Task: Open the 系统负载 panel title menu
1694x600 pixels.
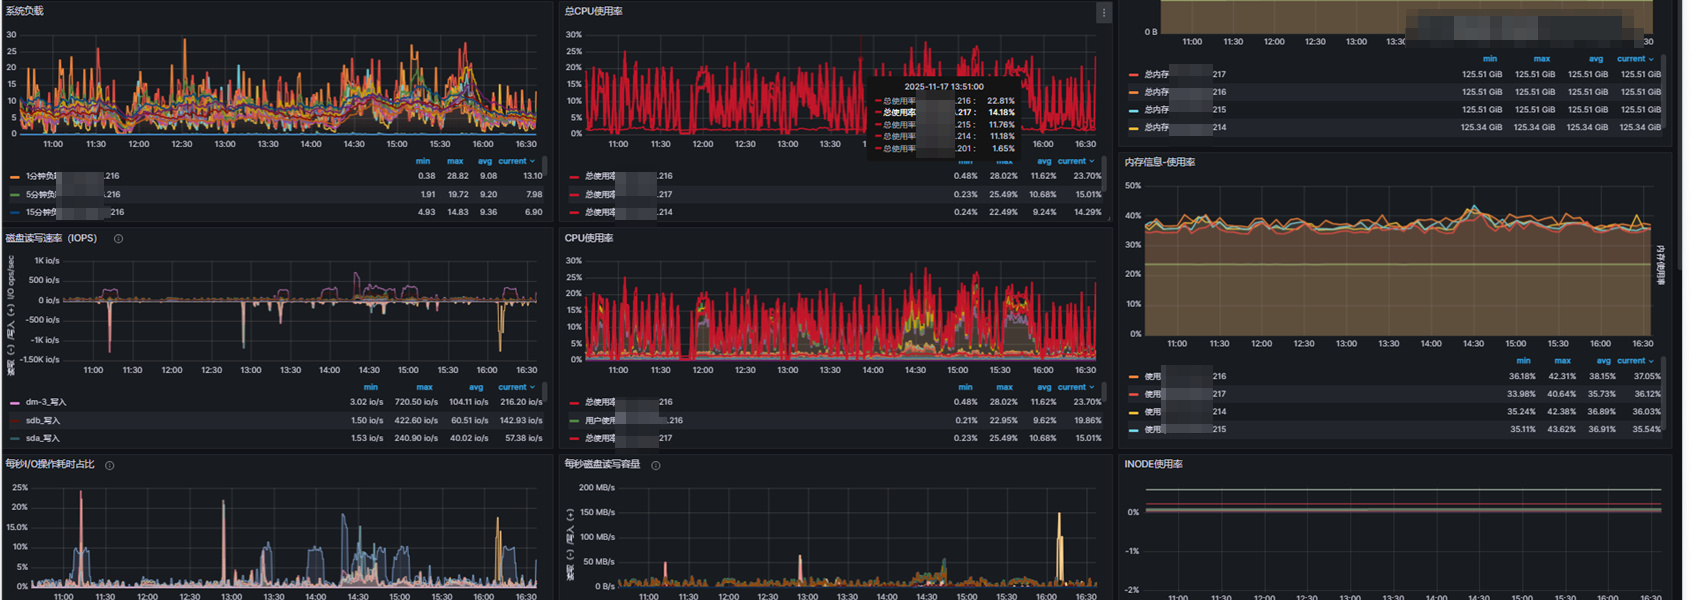Action: [x=25, y=11]
